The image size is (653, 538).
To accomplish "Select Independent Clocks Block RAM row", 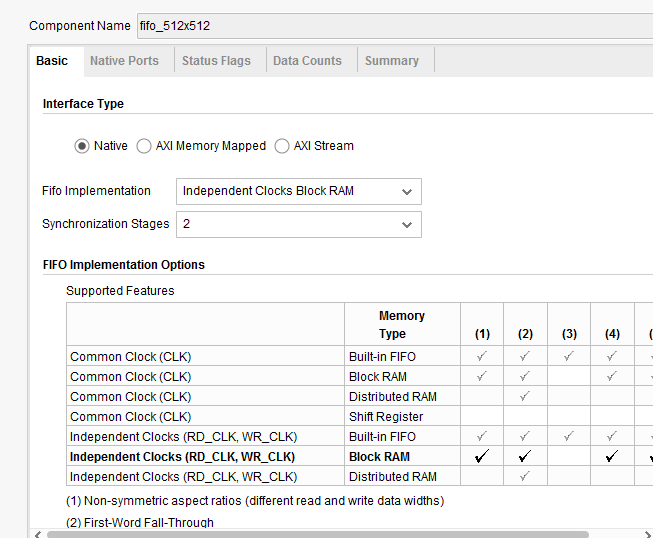I will tap(183, 457).
